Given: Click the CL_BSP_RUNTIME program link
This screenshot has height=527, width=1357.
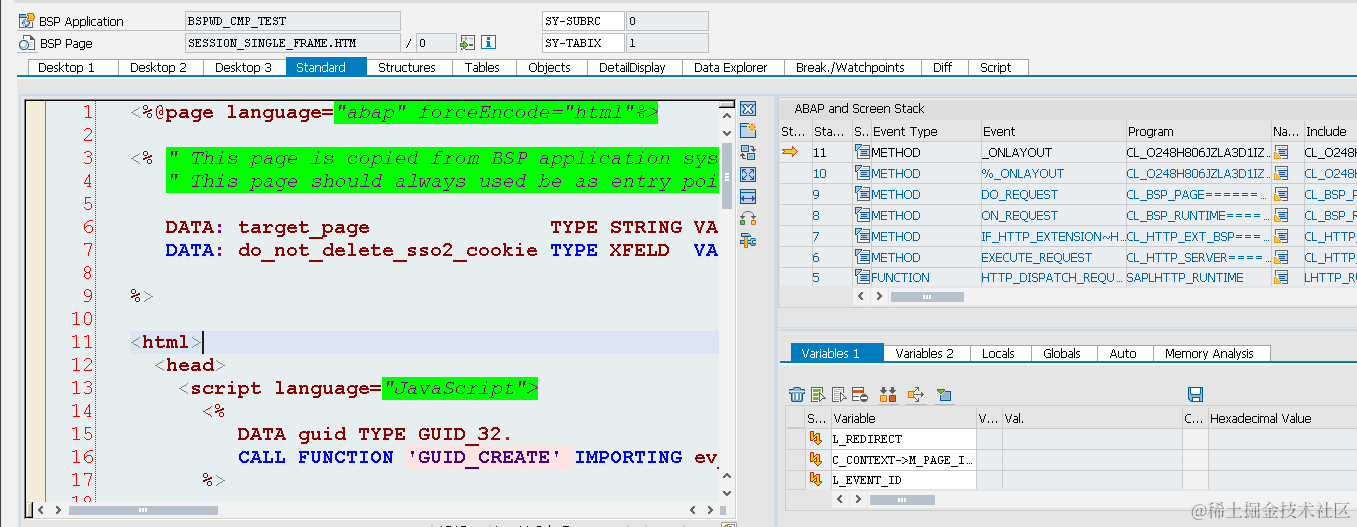Looking at the screenshot, I should 1197,215.
